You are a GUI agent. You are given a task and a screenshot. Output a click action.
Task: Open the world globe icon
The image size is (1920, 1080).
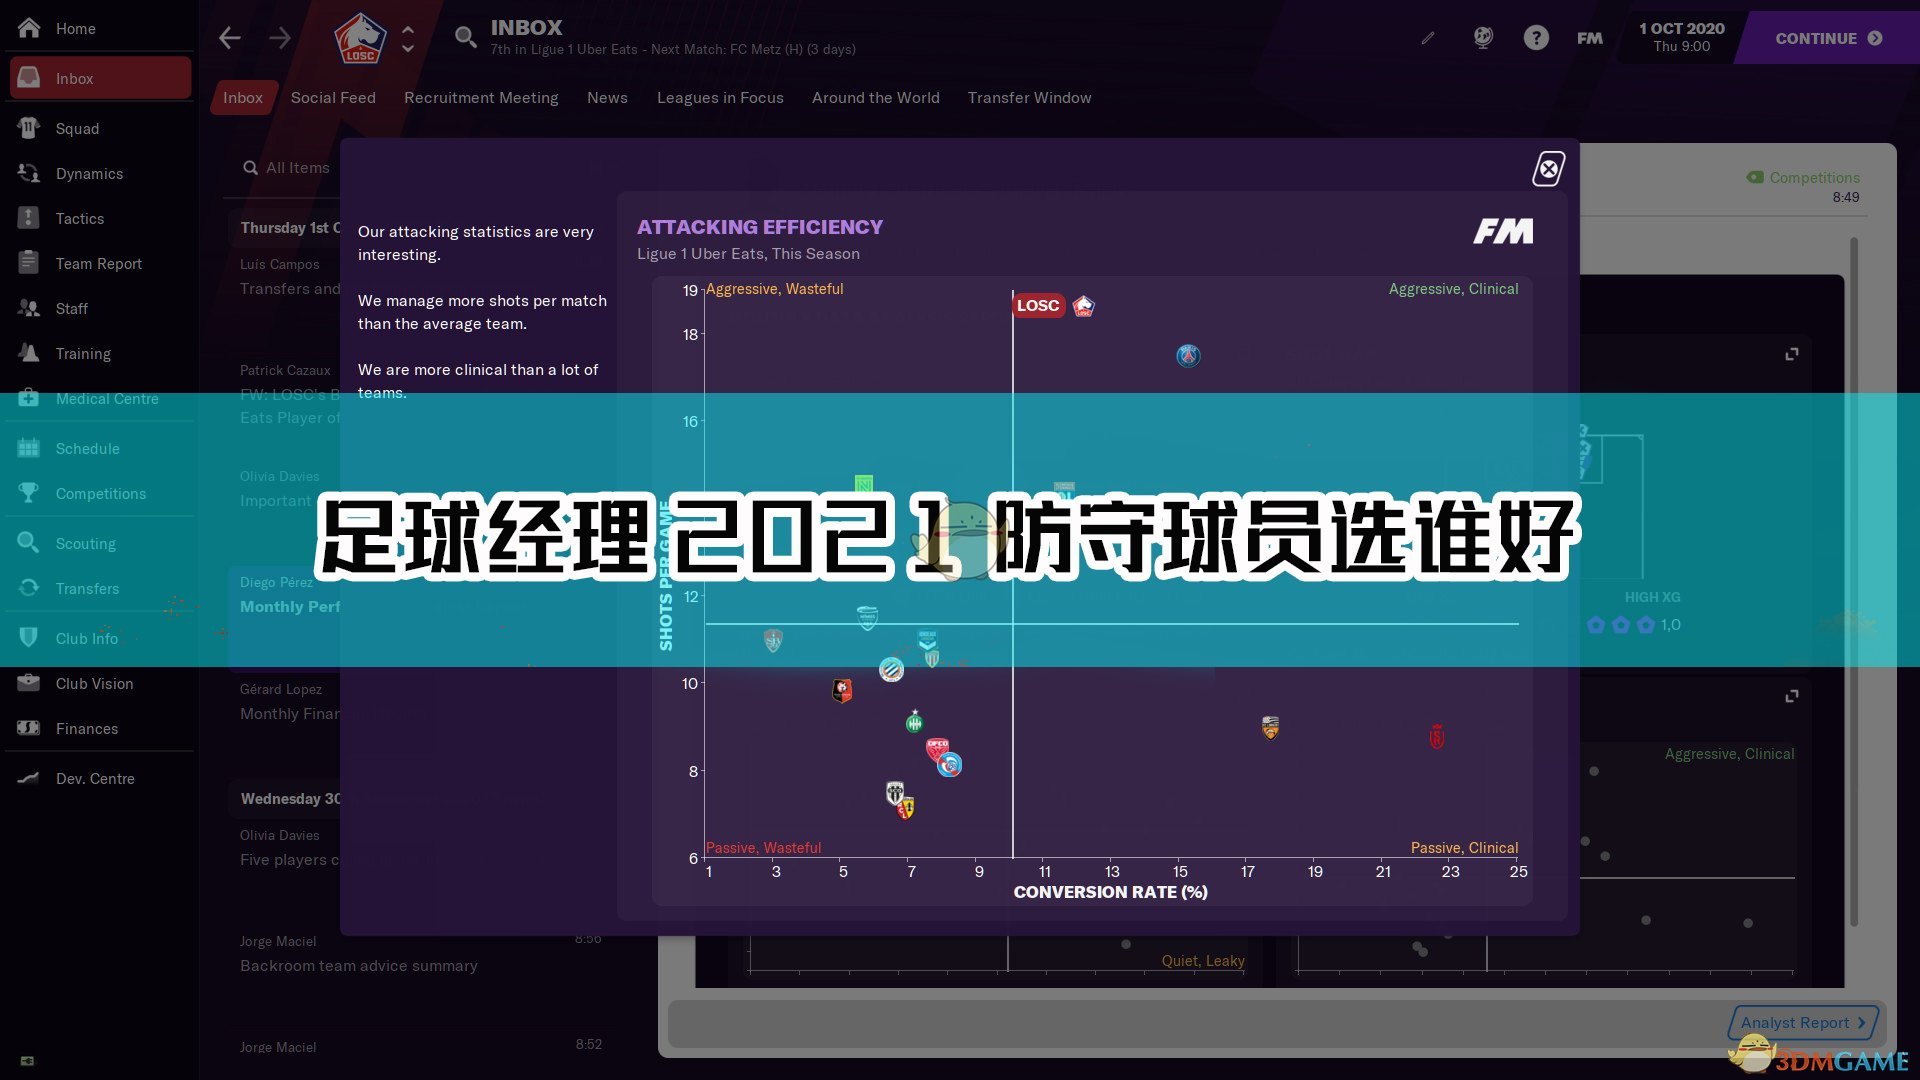[x=1483, y=38]
